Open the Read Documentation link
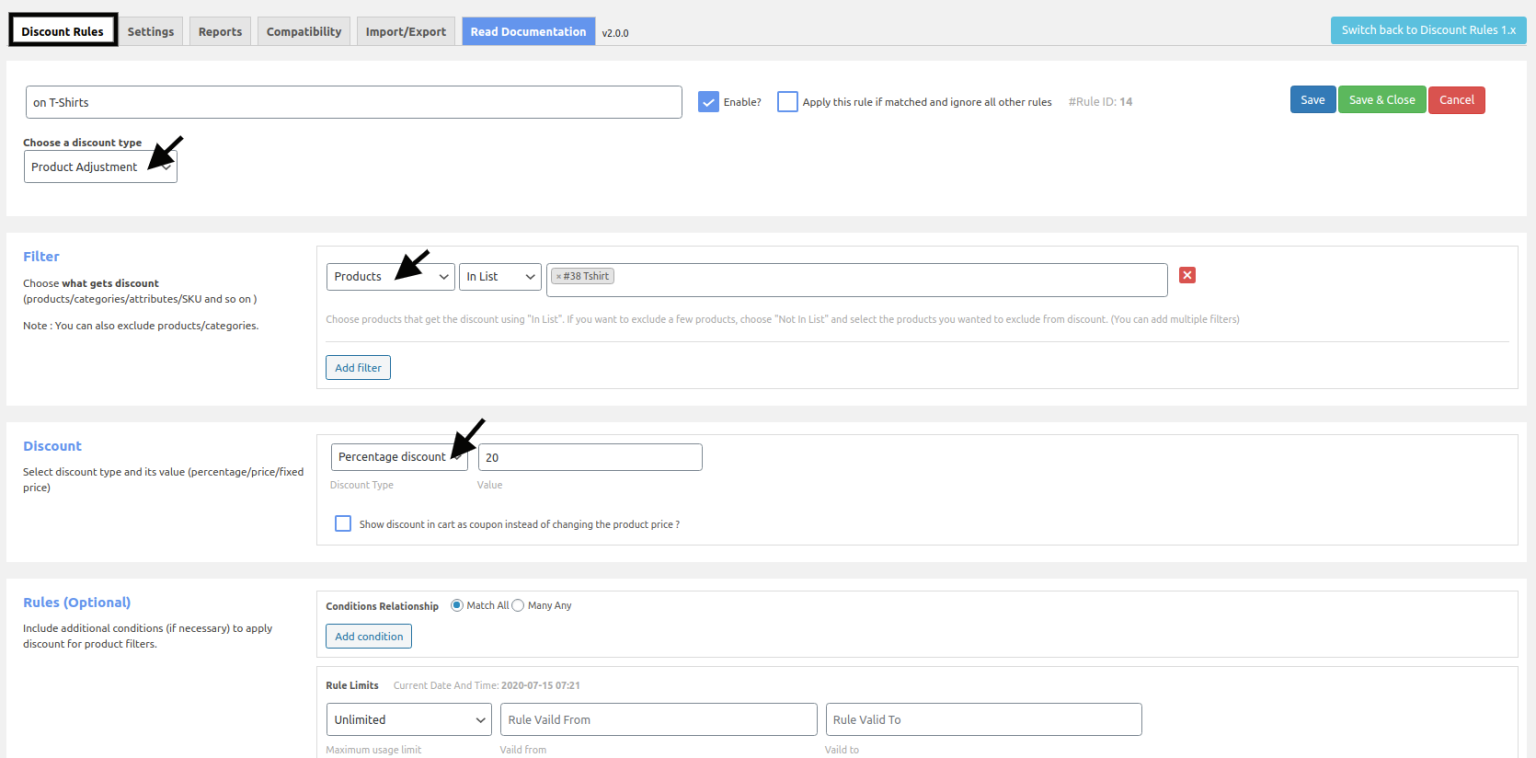The height and width of the screenshot is (758, 1536). (528, 31)
